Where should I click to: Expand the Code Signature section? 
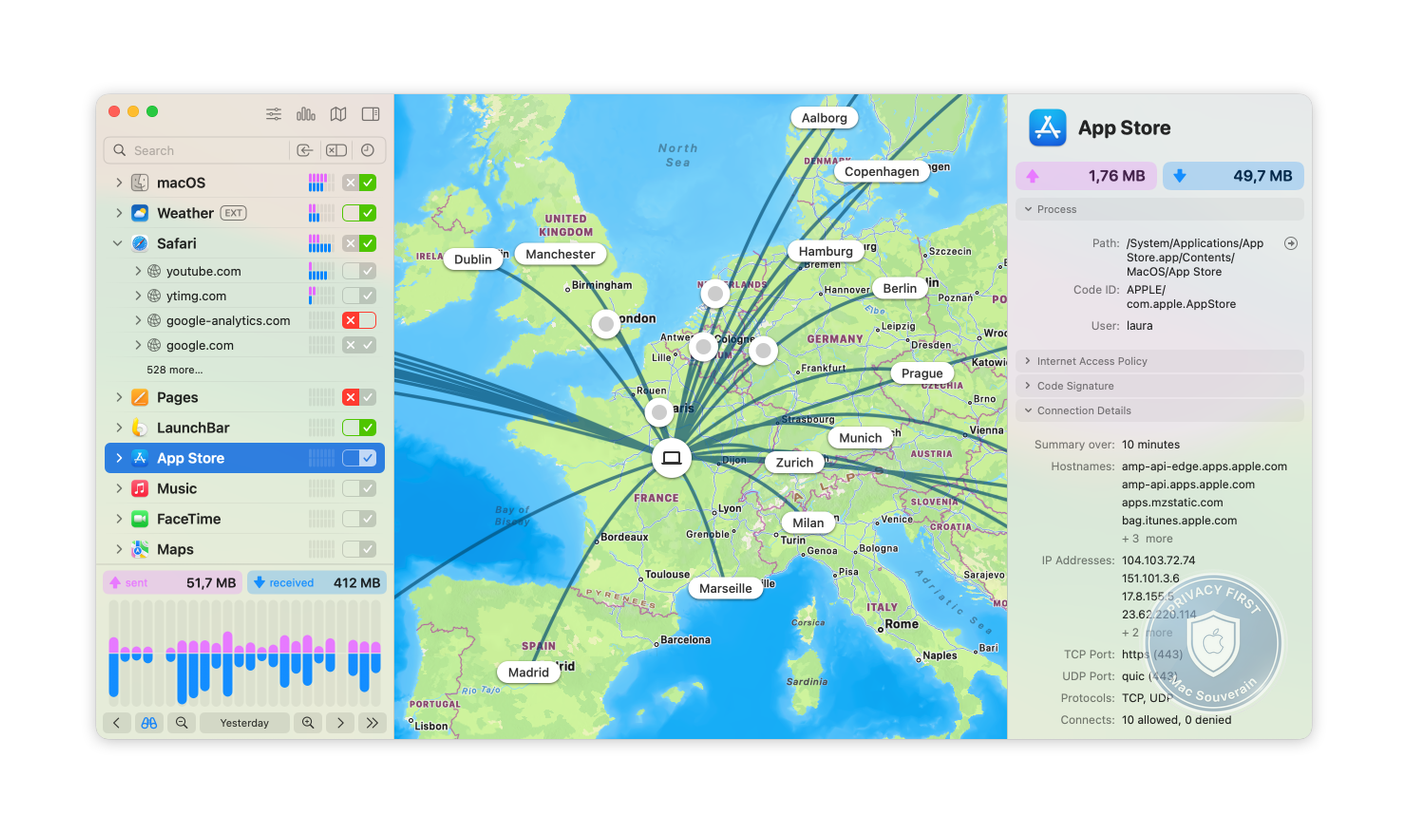(x=1028, y=386)
